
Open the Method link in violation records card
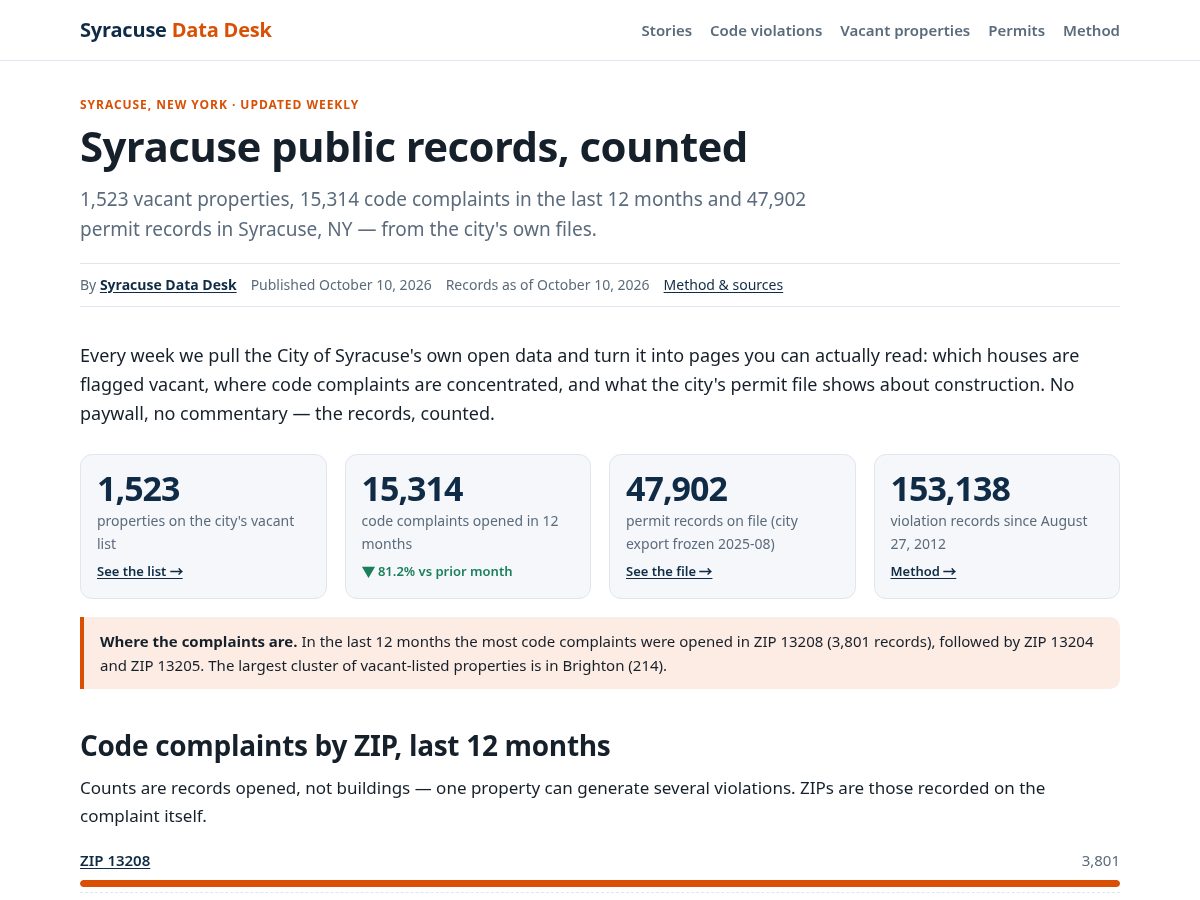coord(923,572)
